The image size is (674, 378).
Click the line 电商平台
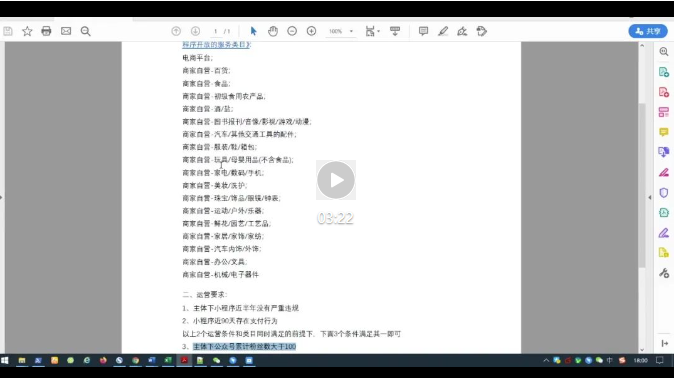tap(197, 58)
